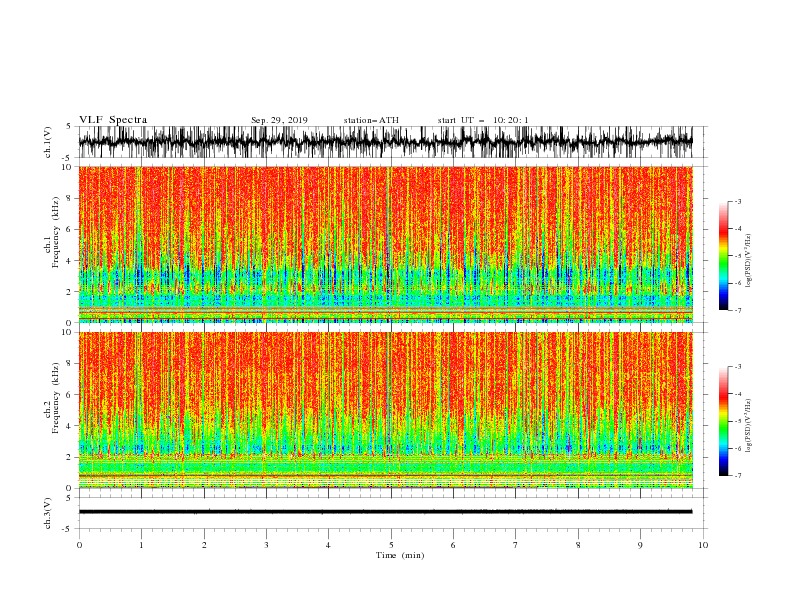Click time axis tick label 3
Viewport: 792px width, 612px height.
(x=266, y=545)
